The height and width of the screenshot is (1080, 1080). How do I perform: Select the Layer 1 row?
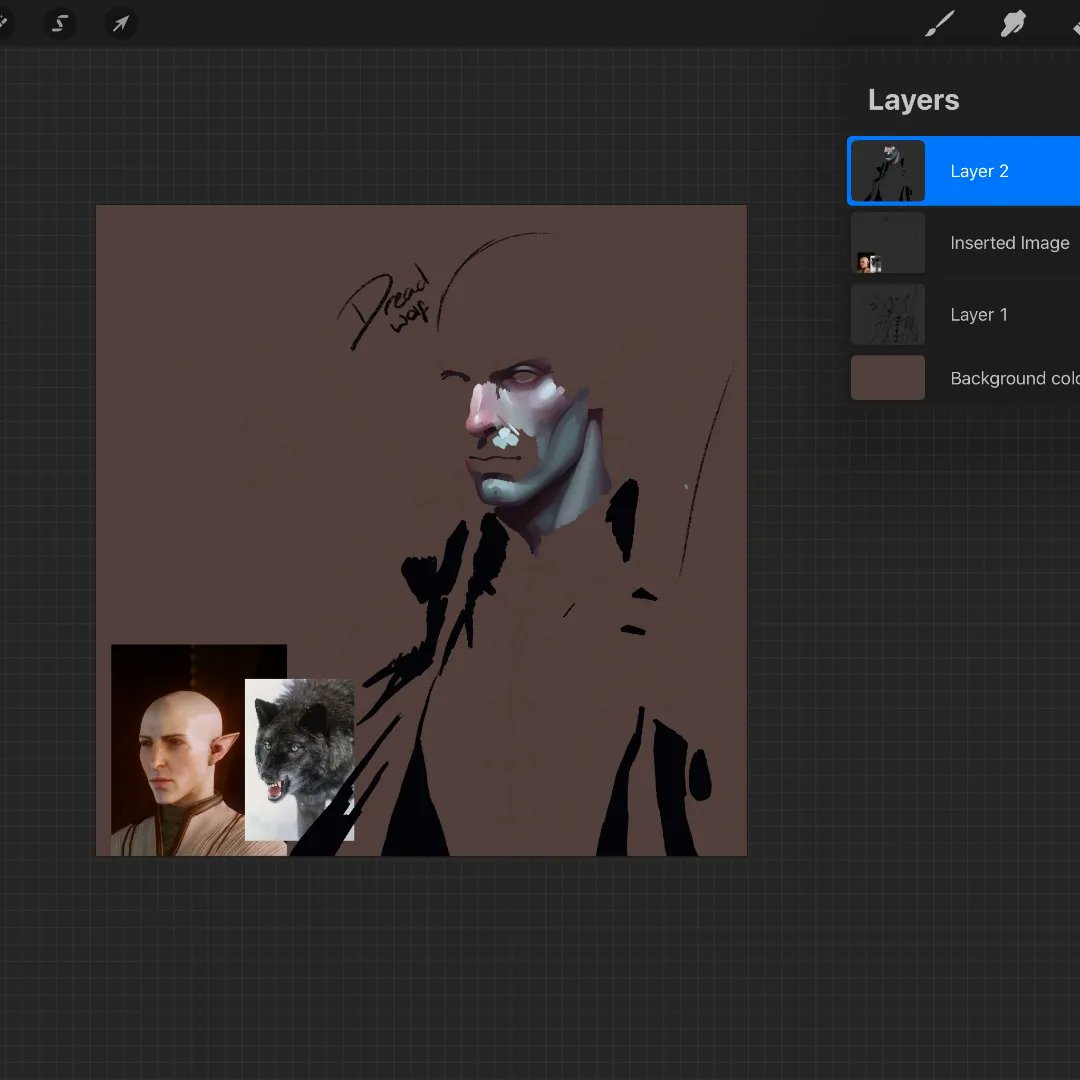(964, 314)
